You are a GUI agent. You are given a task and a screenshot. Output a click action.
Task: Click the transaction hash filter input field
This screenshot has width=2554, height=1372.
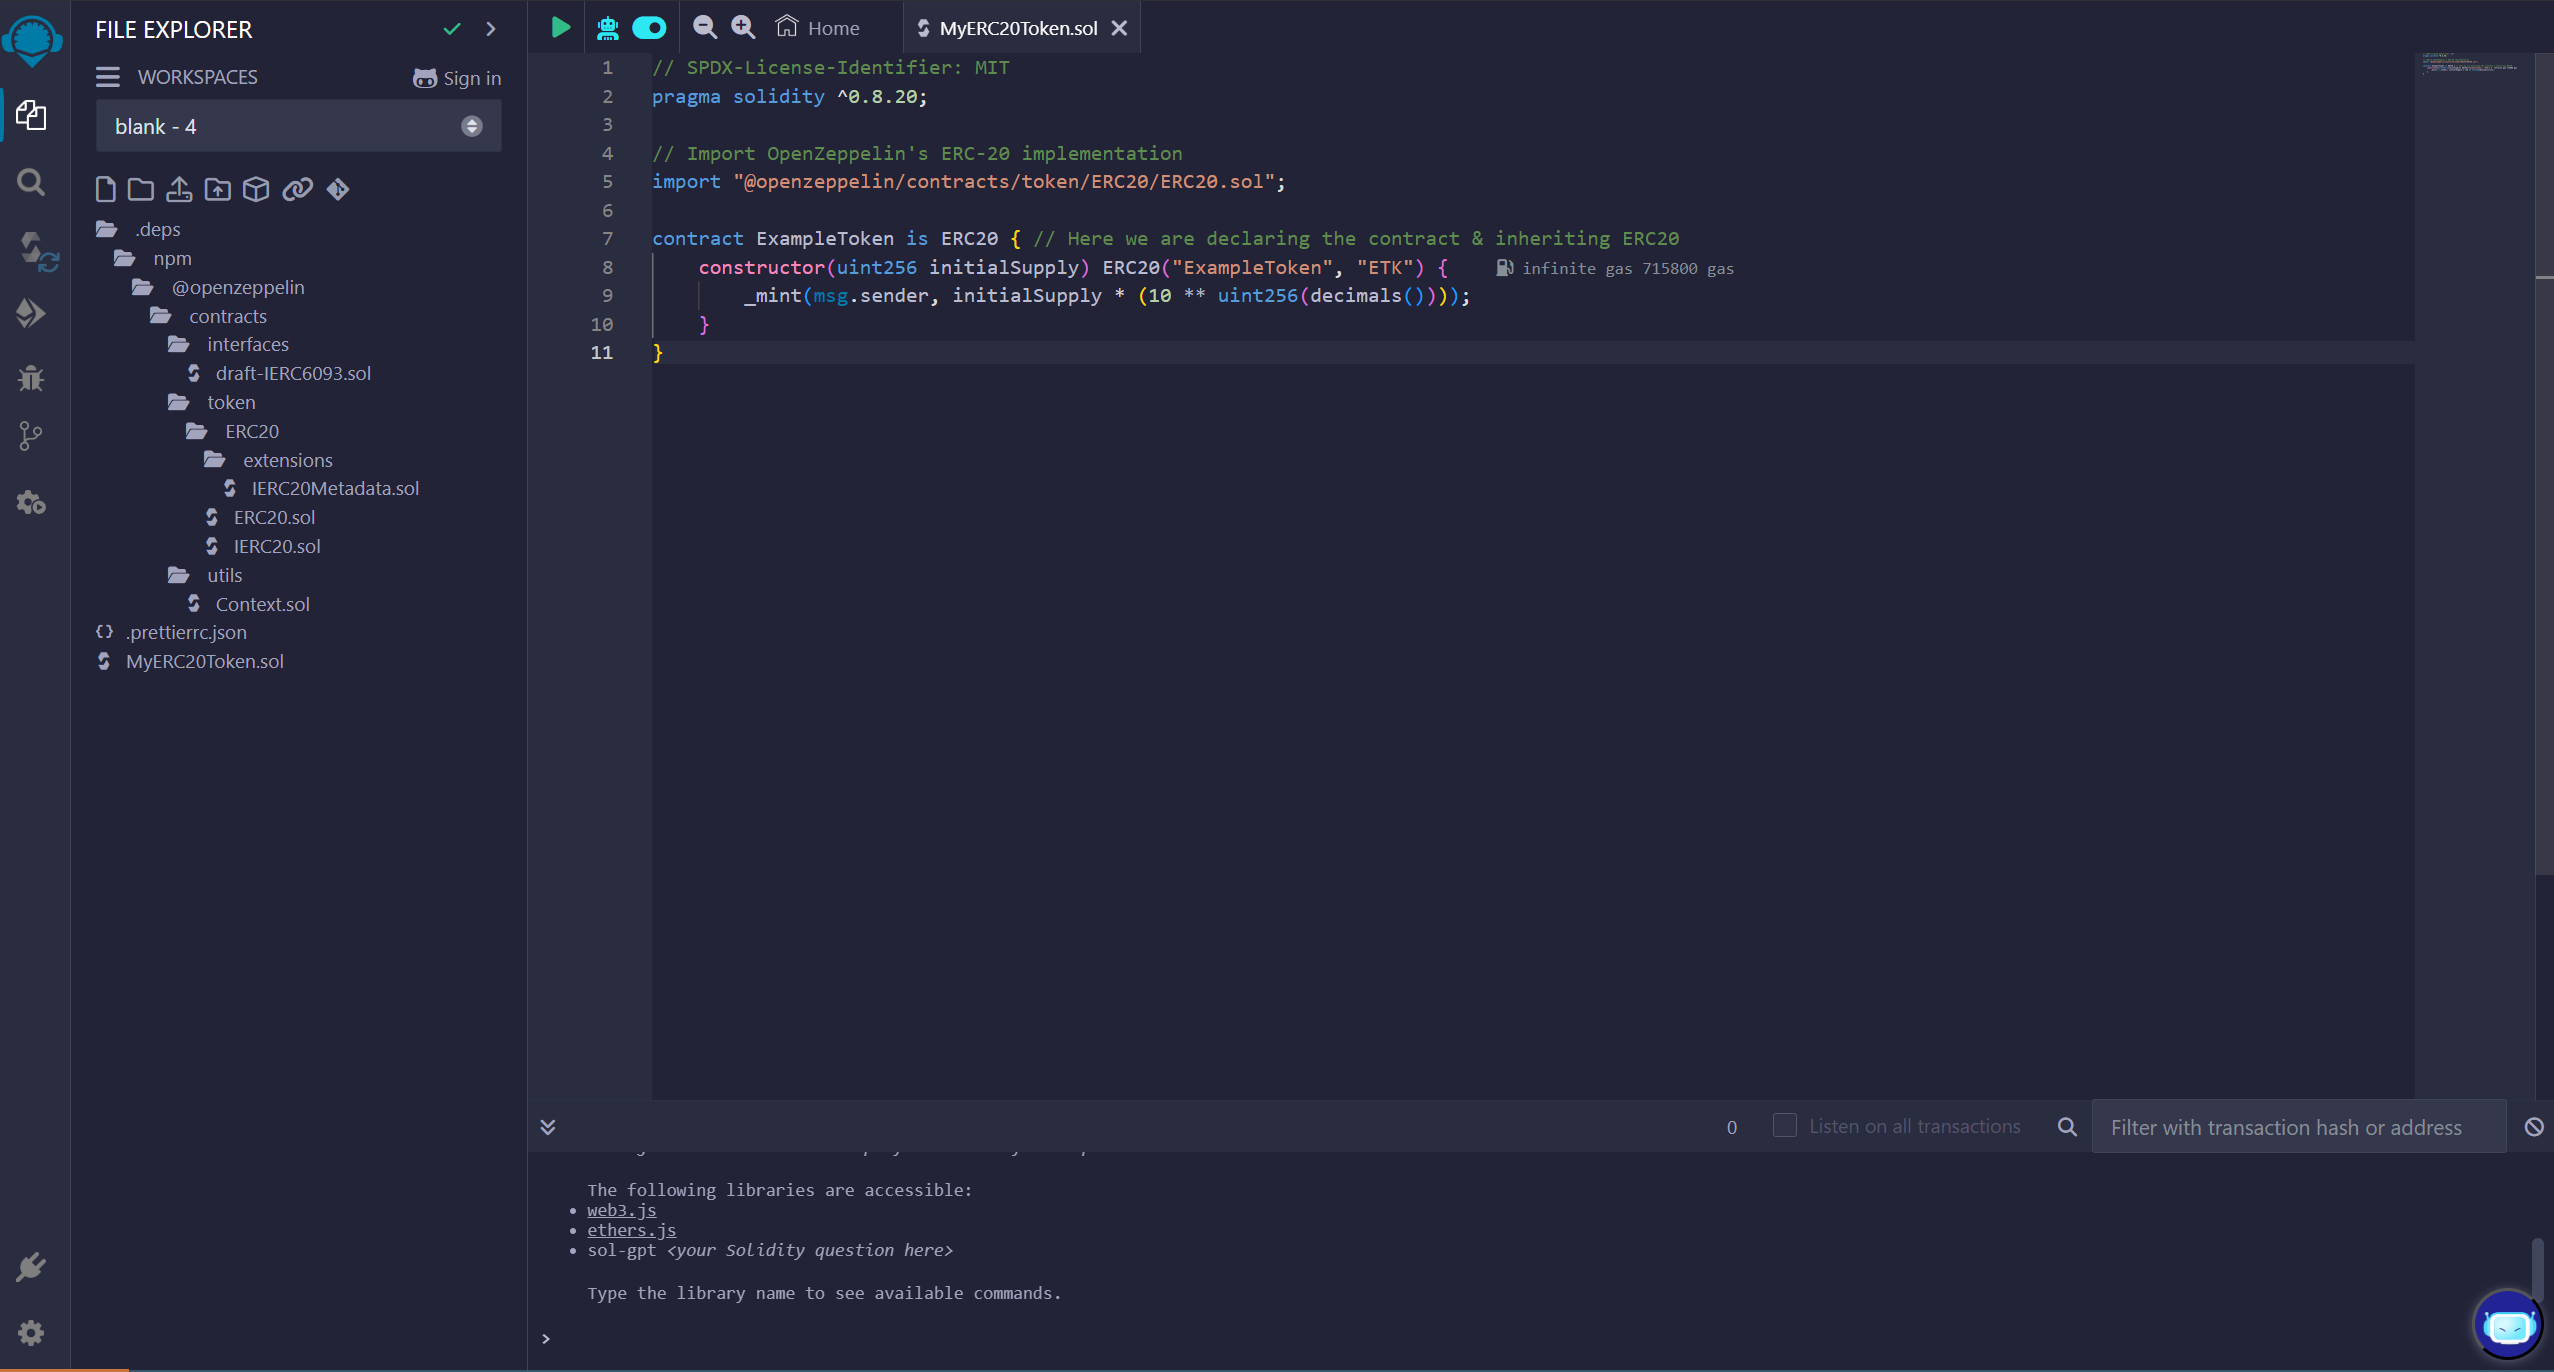click(2297, 1127)
